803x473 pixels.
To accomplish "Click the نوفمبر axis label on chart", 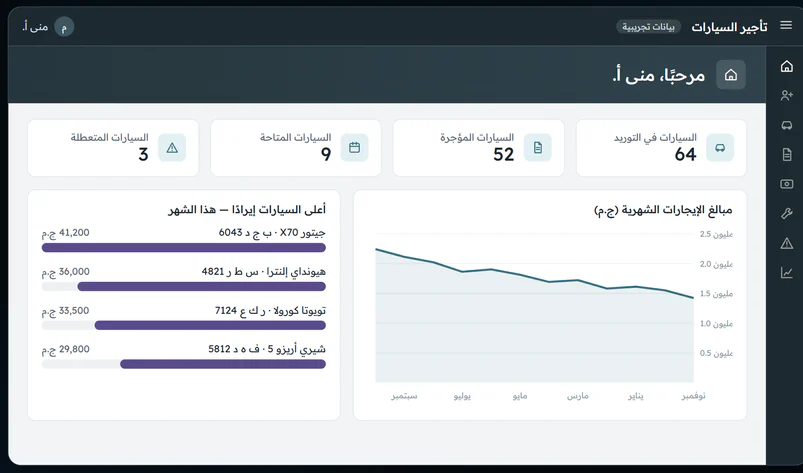I will pos(693,396).
